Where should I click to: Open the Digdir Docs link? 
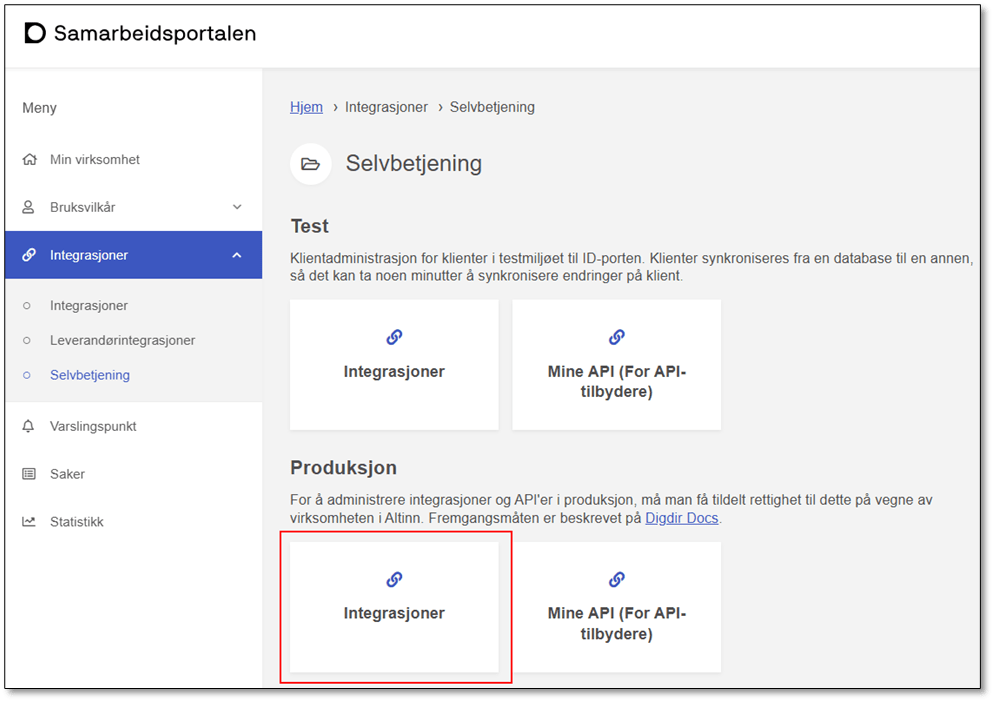click(681, 518)
